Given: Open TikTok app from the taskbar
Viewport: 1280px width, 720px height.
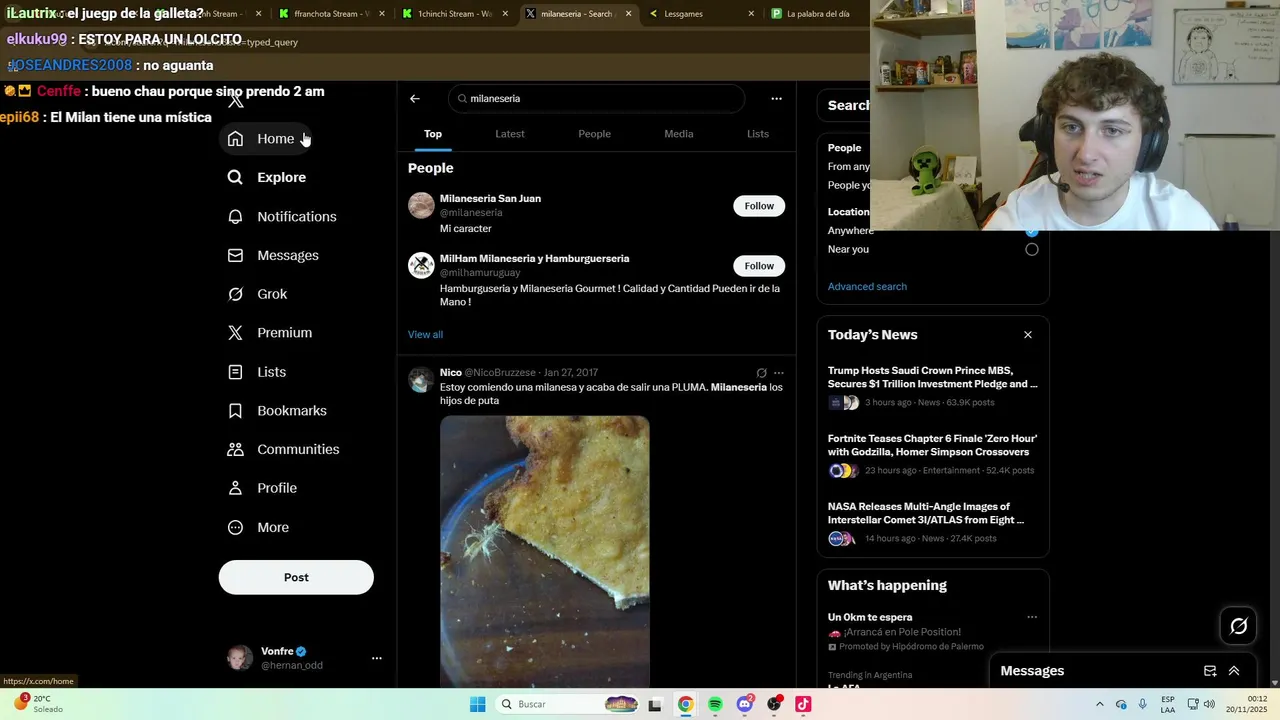Looking at the screenshot, I should (803, 704).
